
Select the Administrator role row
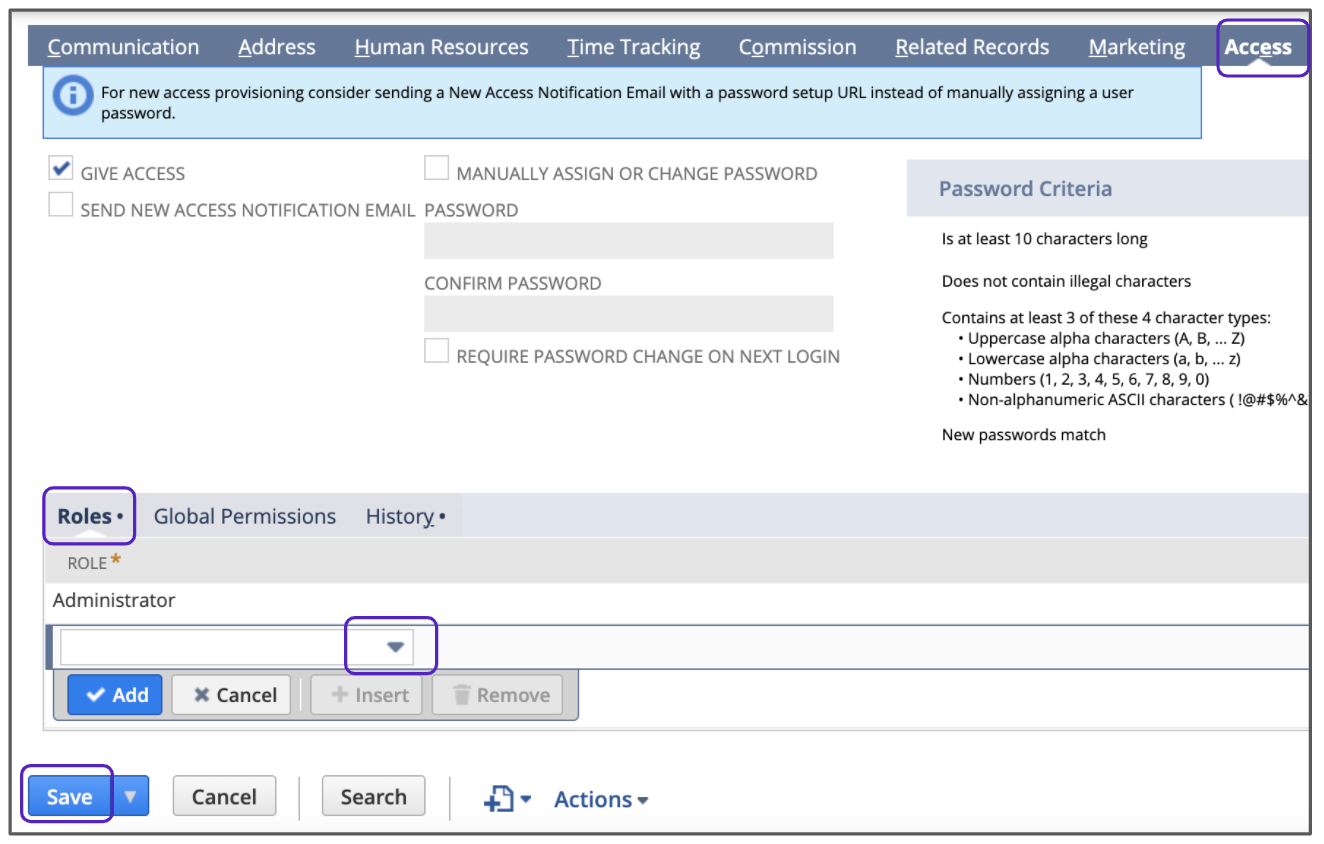point(114,600)
